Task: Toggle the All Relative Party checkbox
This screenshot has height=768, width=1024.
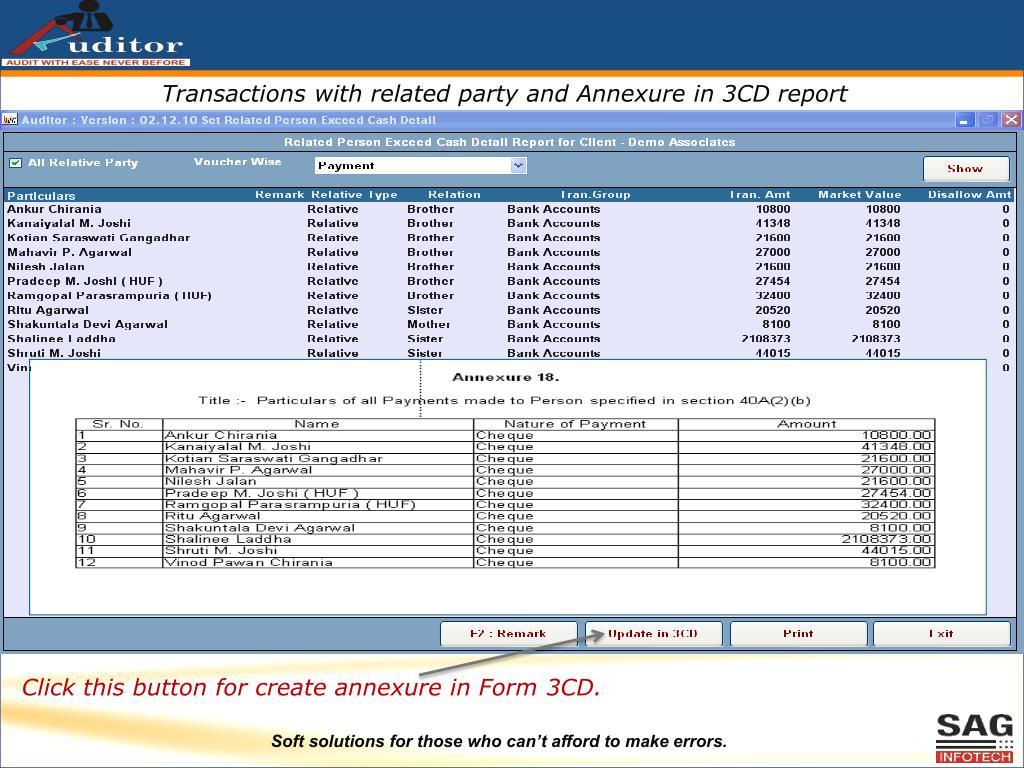Action: coord(16,163)
